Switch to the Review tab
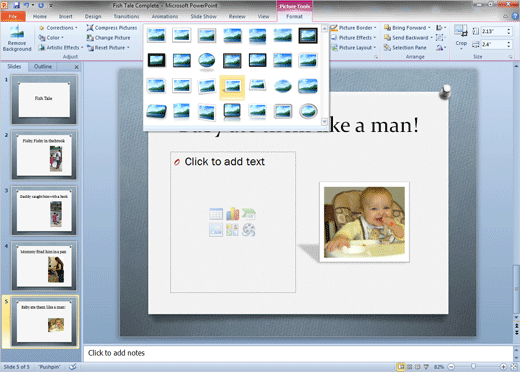Viewport: 520px width, 372px height. (x=237, y=16)
